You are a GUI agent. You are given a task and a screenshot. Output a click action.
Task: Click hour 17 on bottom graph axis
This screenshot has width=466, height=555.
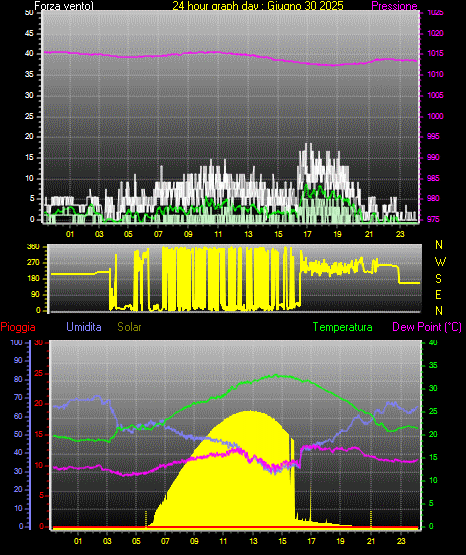[311, 541]
